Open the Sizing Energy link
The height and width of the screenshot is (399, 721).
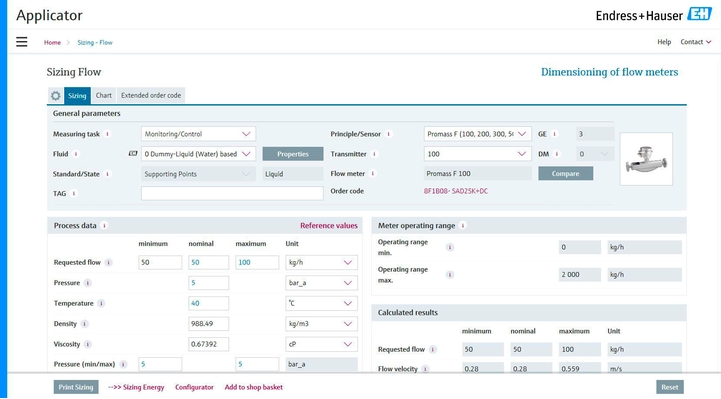(x=136, y=387)
